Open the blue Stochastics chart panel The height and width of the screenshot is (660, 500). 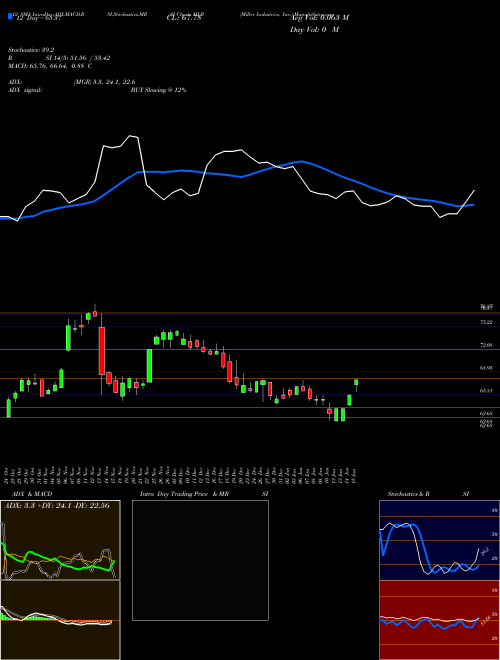coord(439,540)
